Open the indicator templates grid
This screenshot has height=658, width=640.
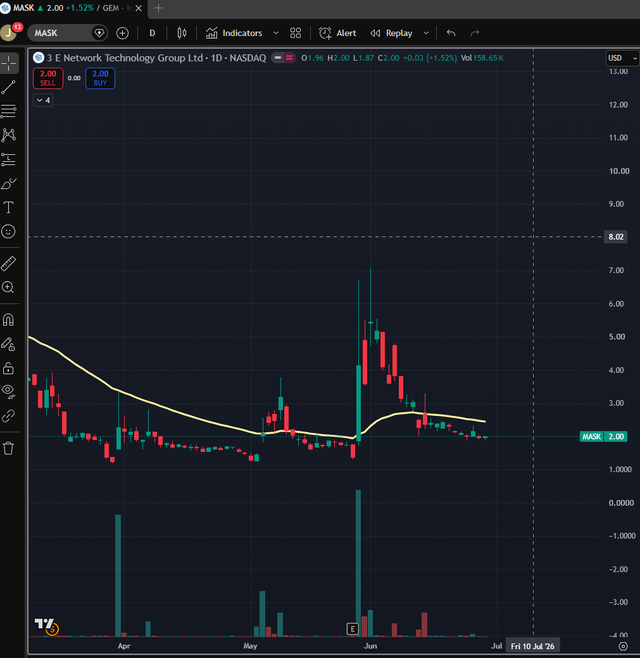pyautogui.click(x=295, y=33)
